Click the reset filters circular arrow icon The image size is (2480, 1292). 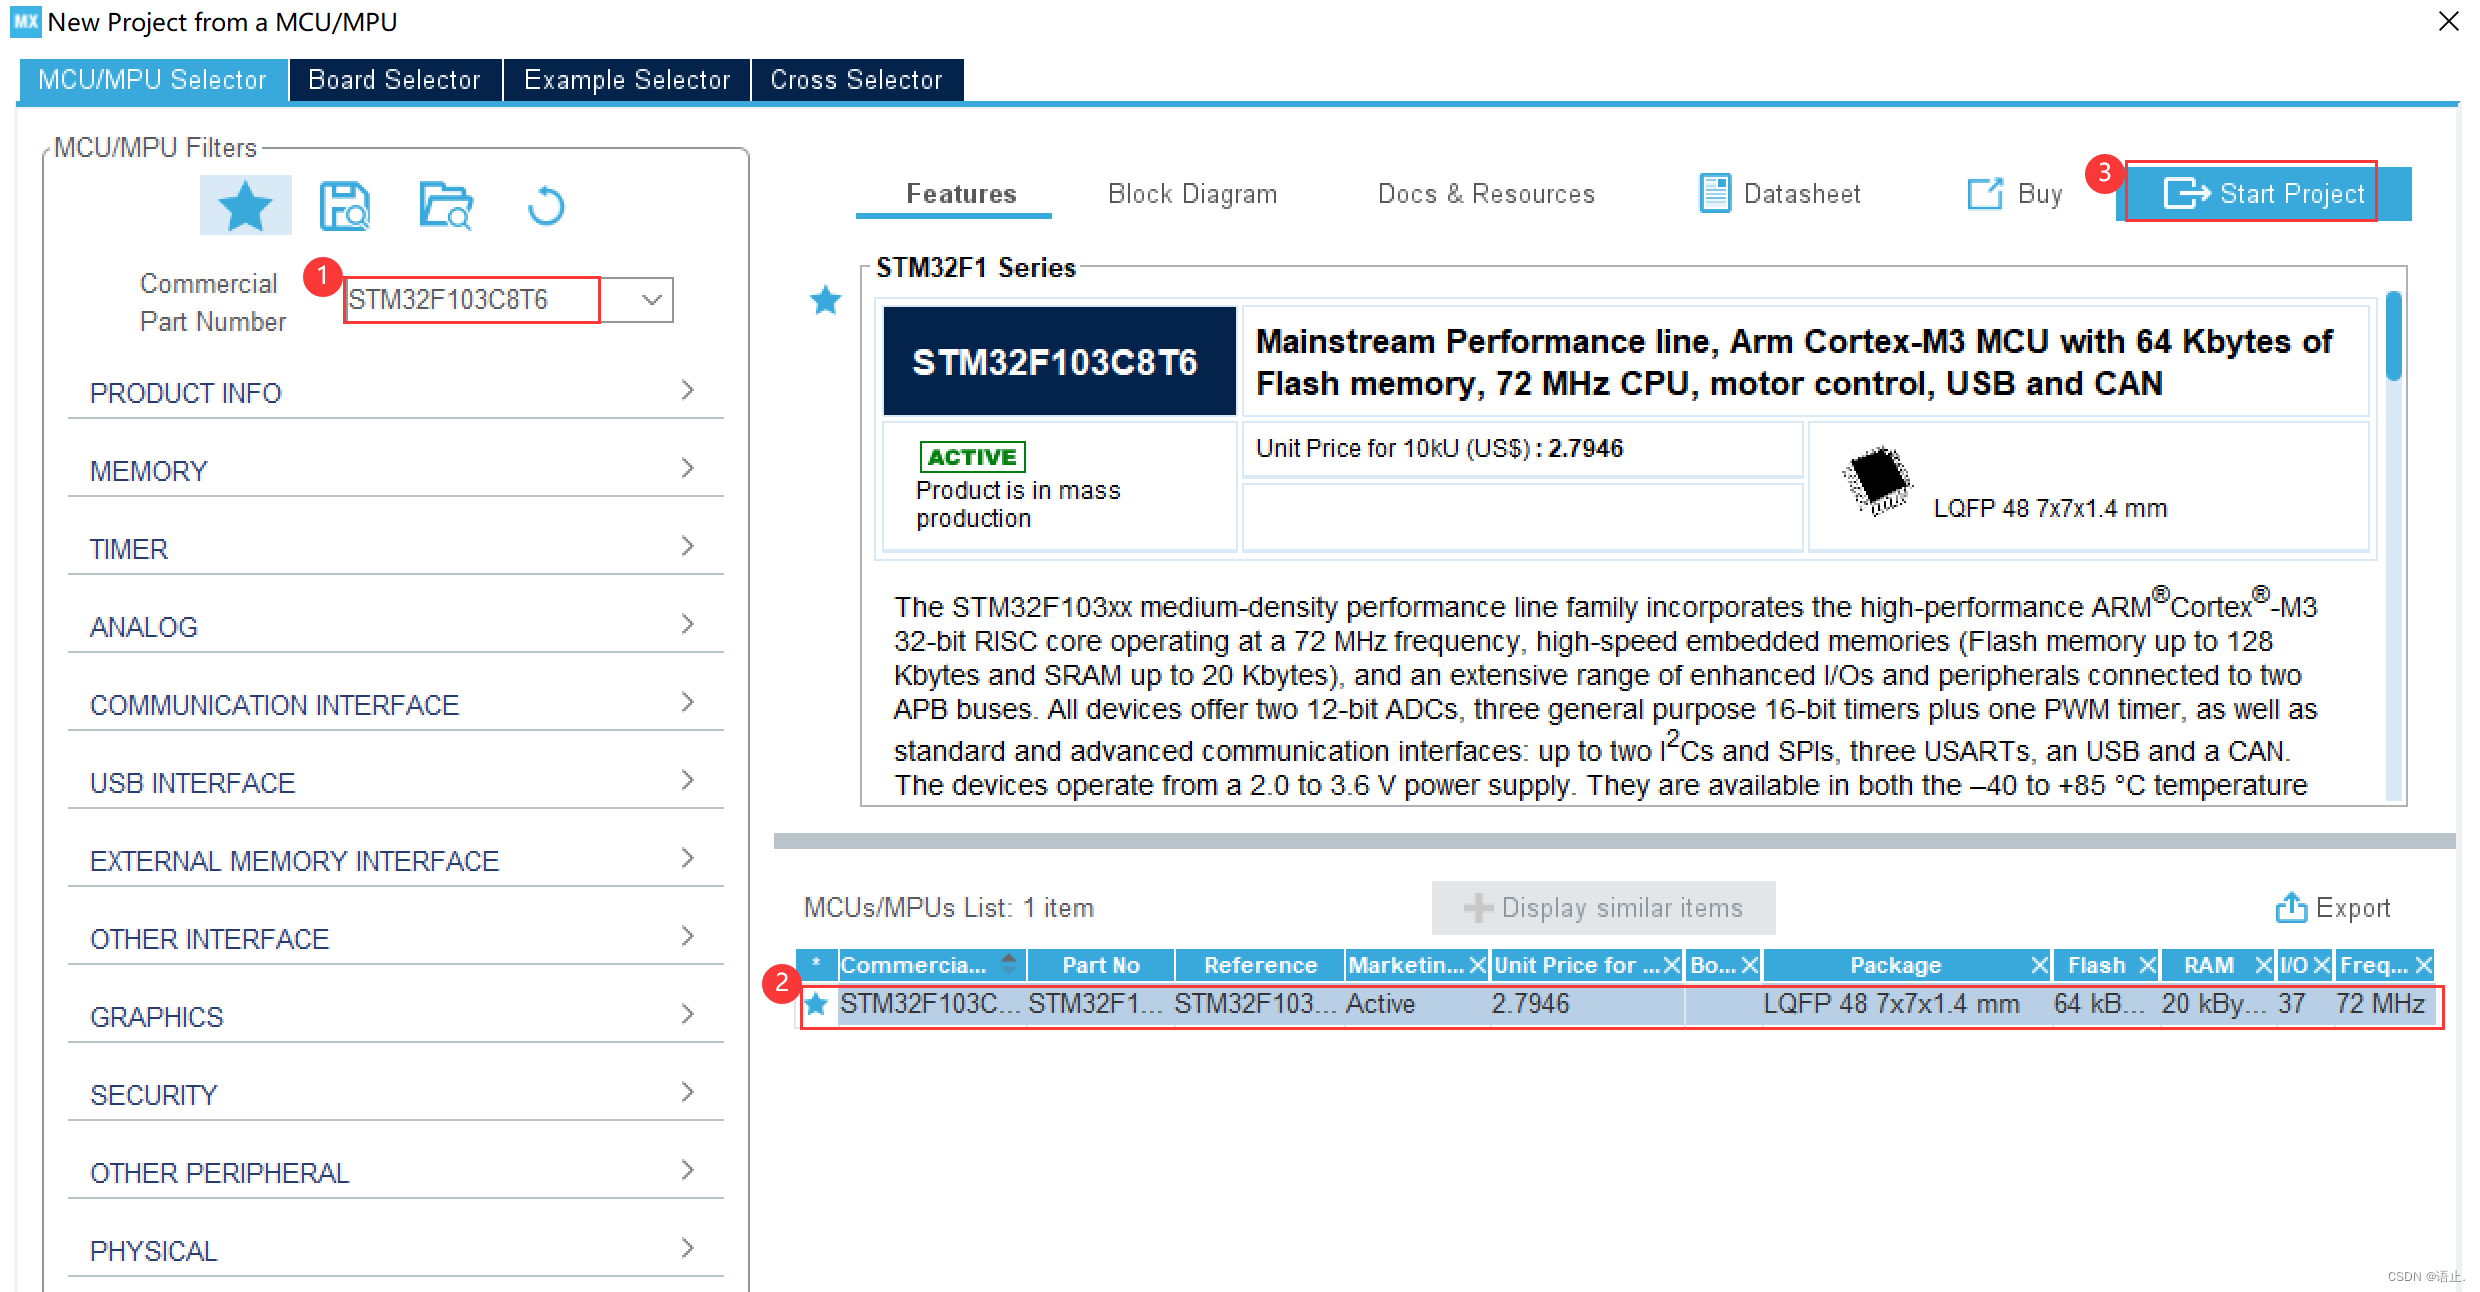(x=546, y=206)
